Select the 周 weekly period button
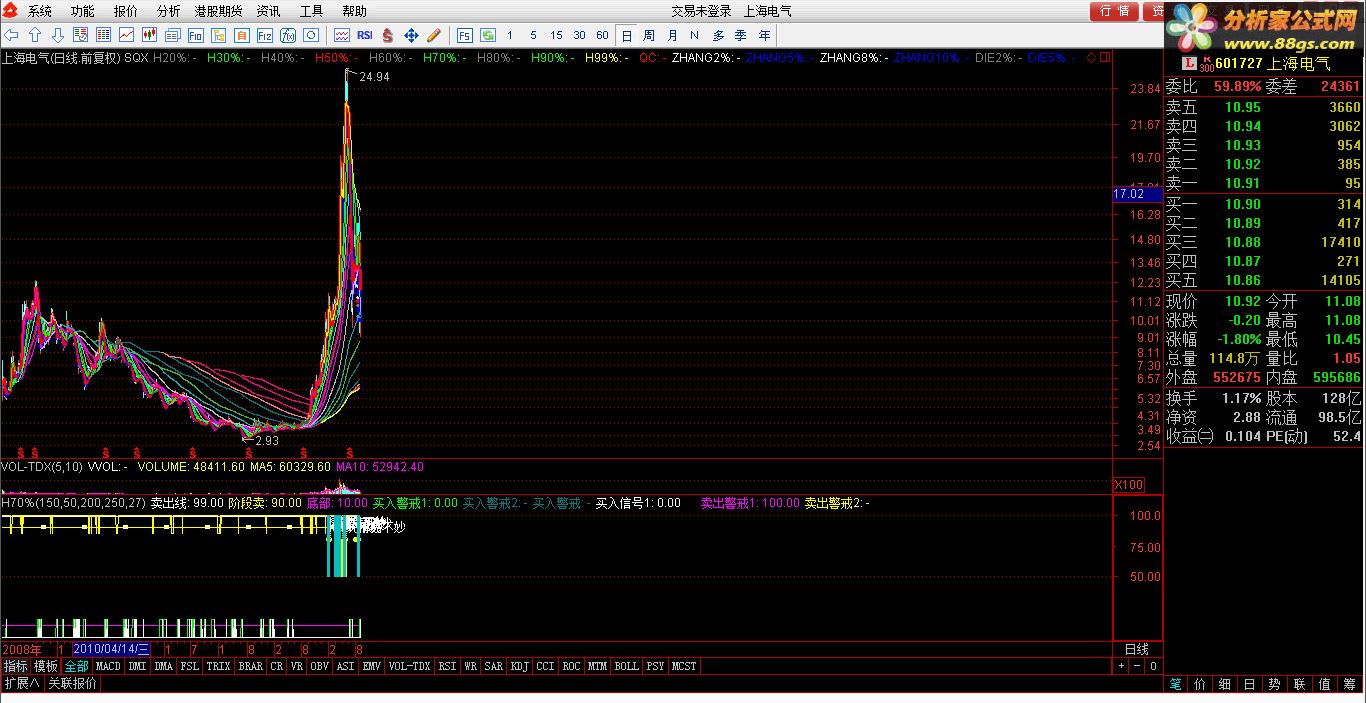This screenshot has height=703, width=1366. tap(649, 35)
